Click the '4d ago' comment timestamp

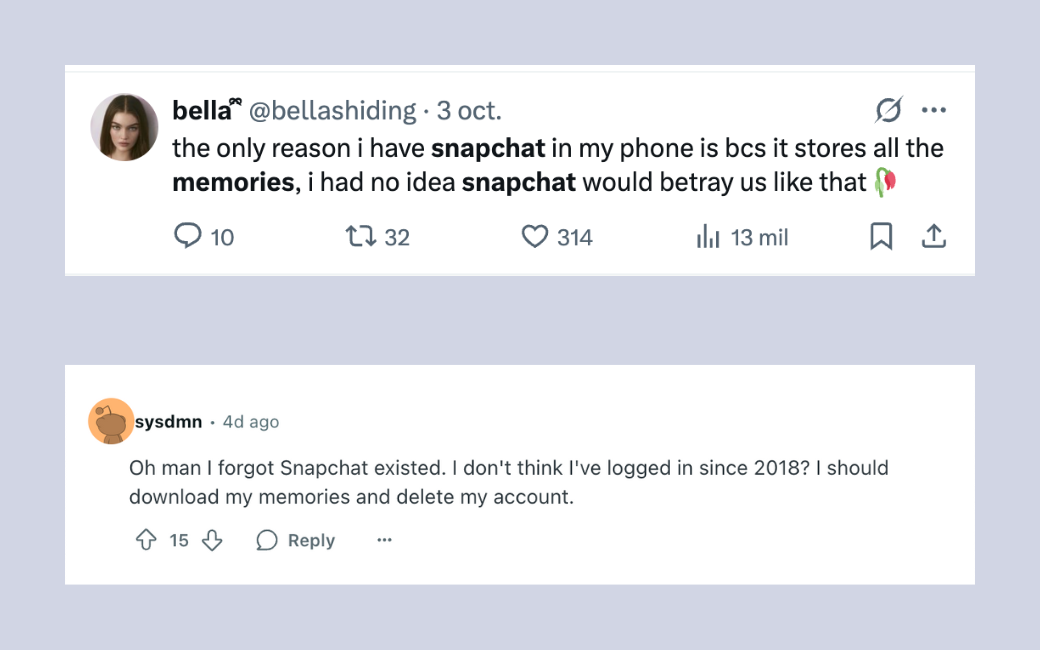click(x=251, y=422)
